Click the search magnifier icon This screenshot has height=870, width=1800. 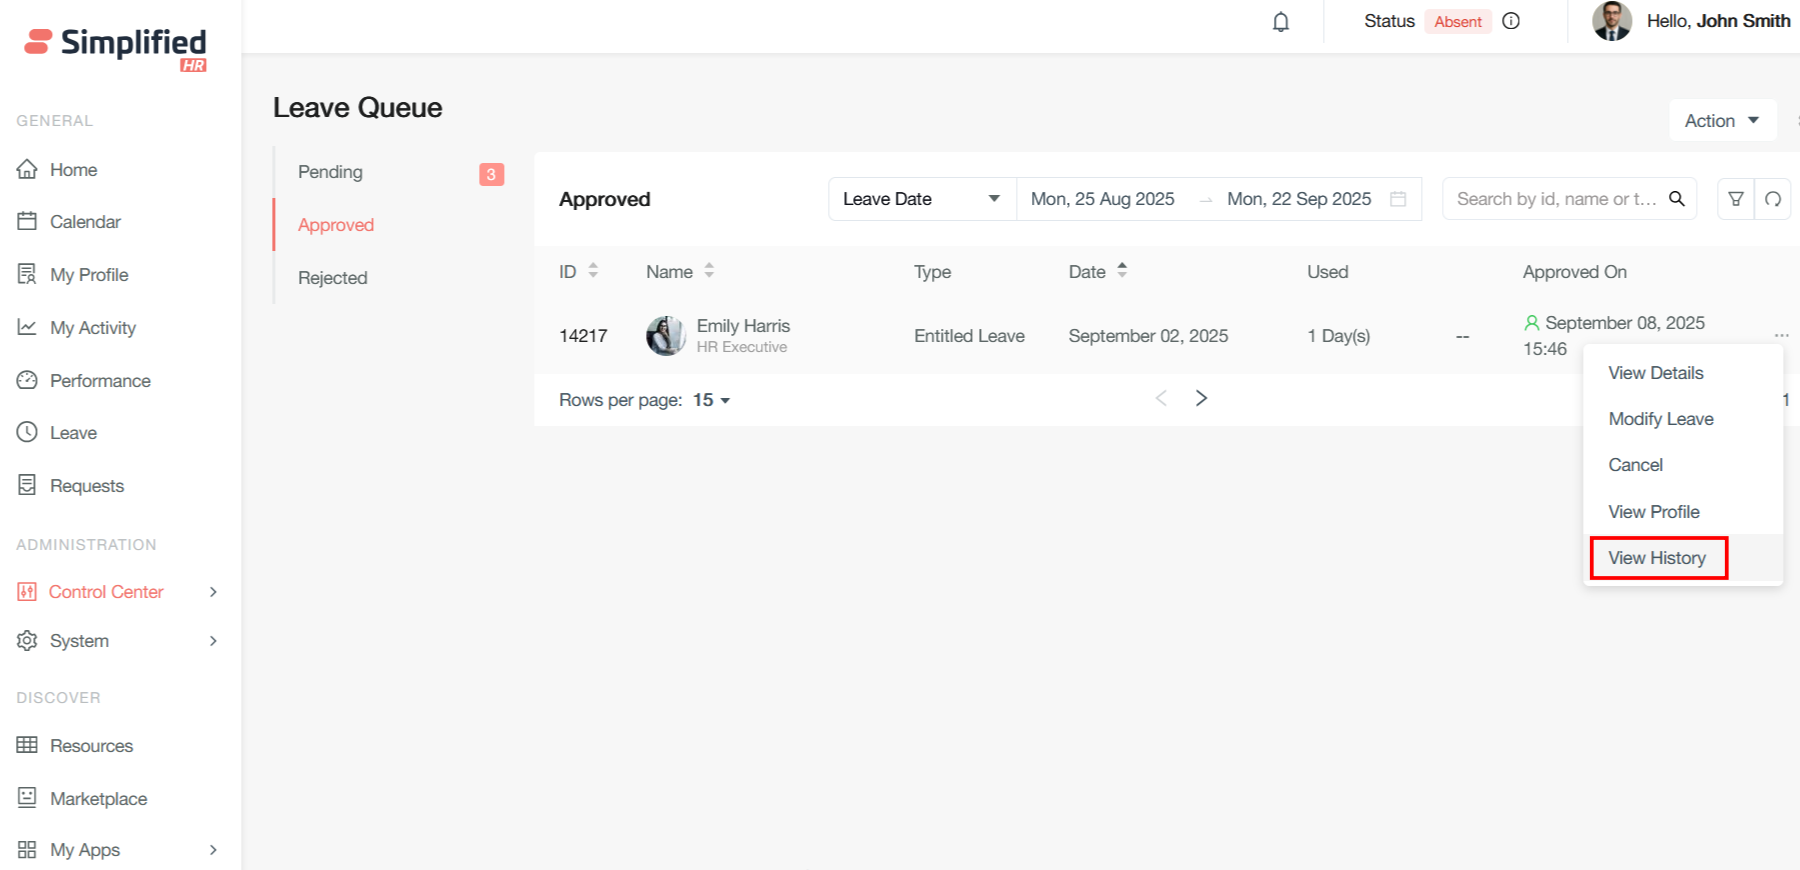click(x=1677, y=199)
